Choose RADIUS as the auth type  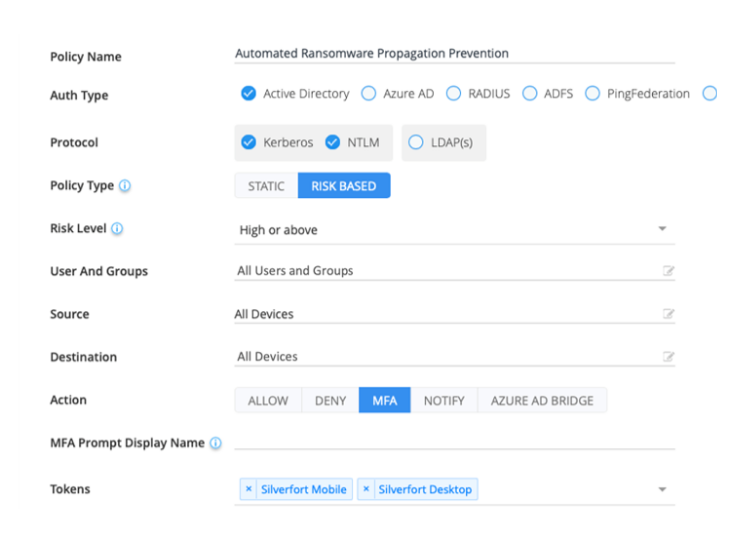452,94
